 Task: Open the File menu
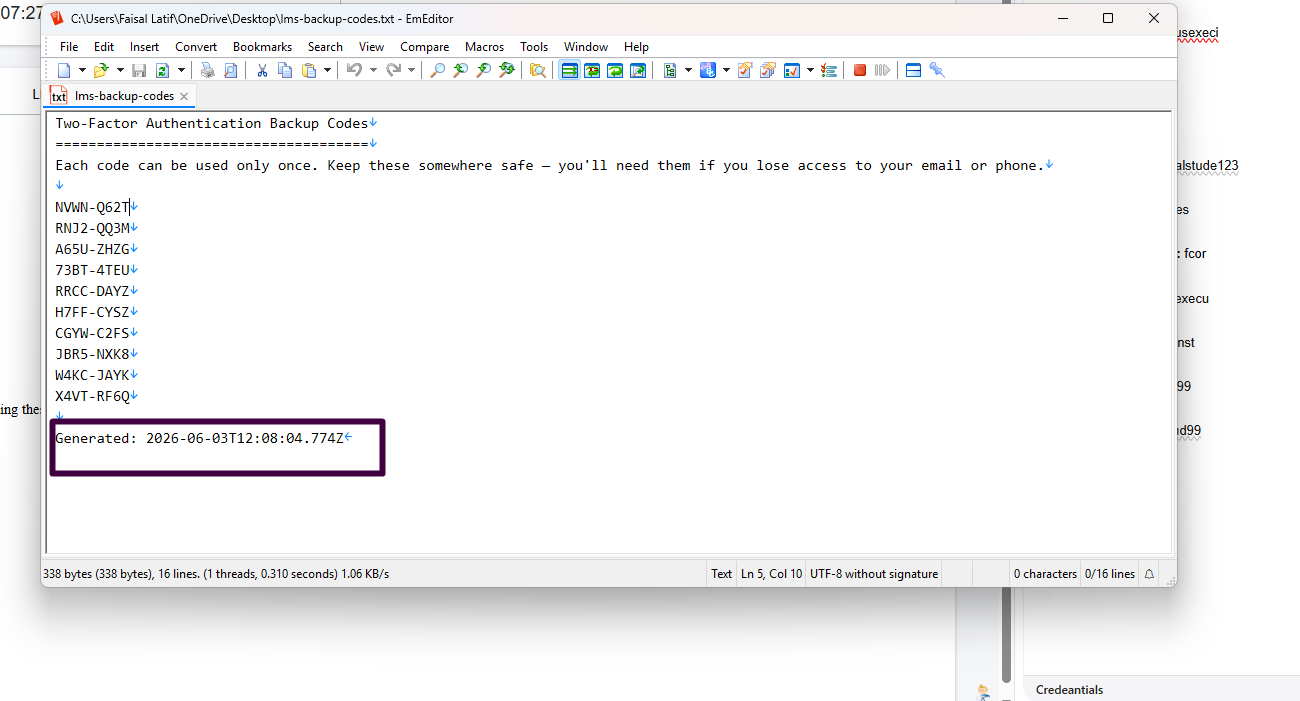(69, 47)
